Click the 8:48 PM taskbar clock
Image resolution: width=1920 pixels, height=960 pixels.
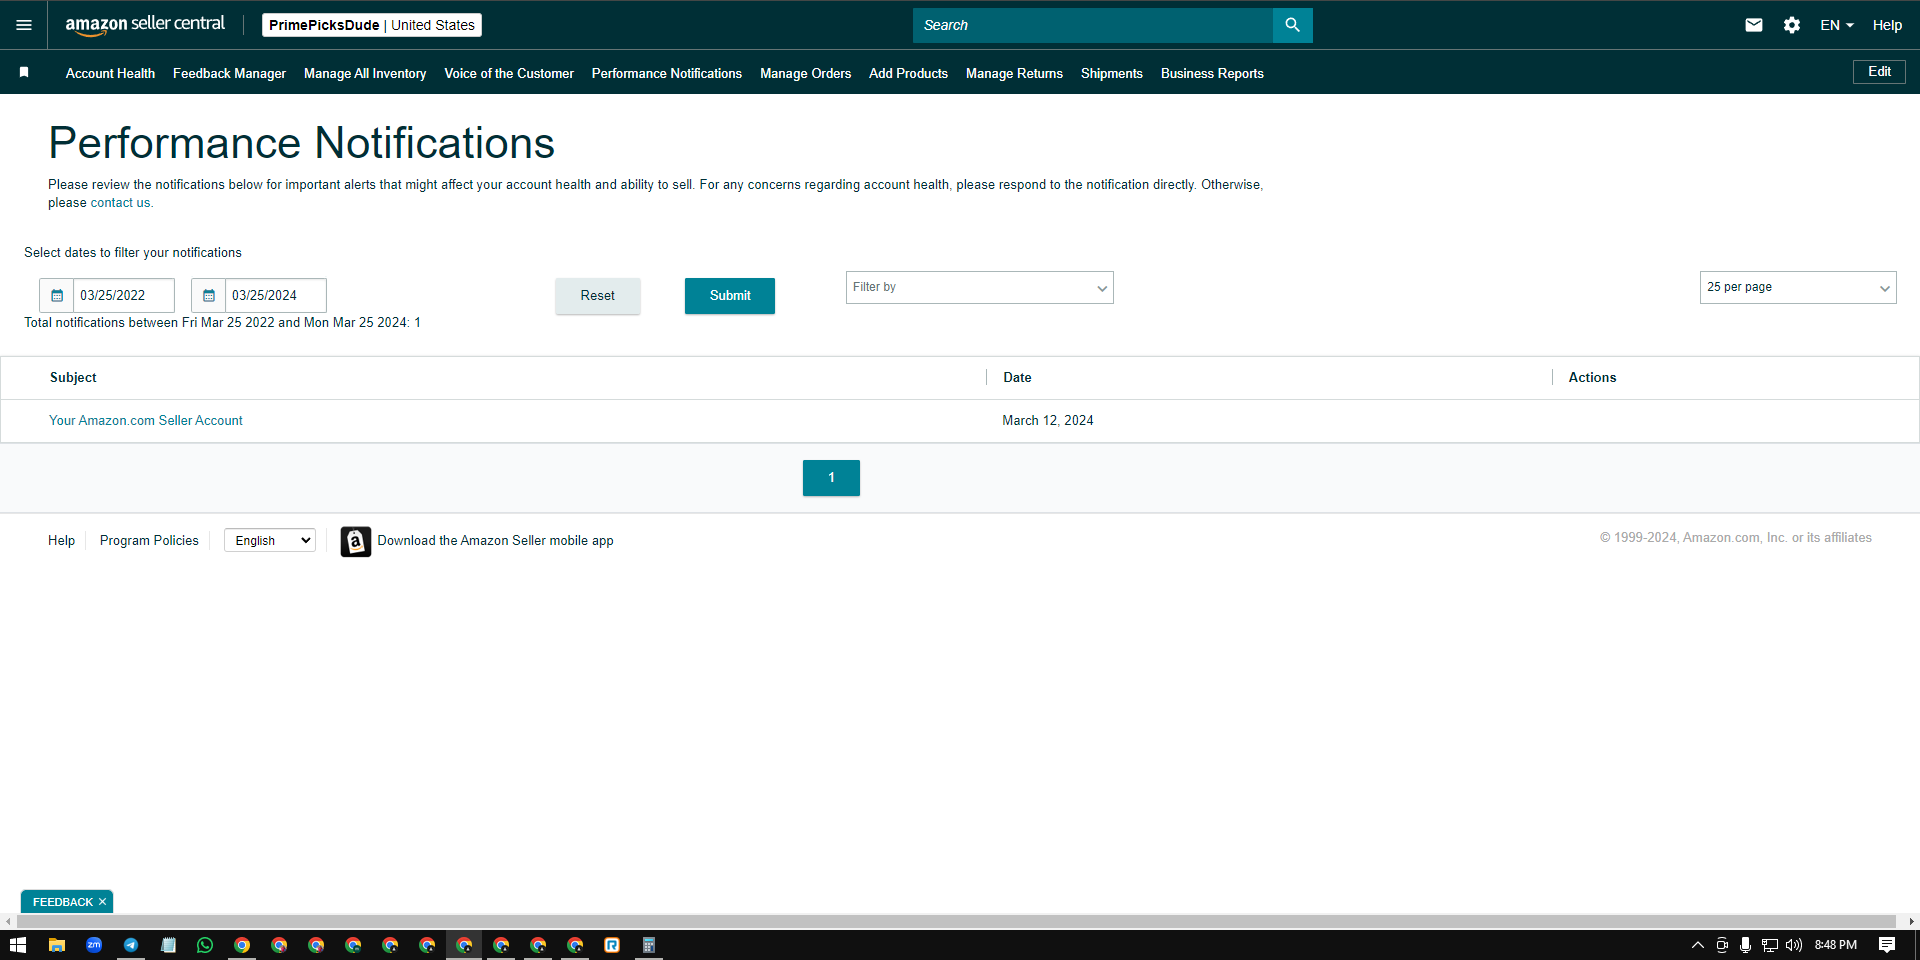click(1835, 945)
